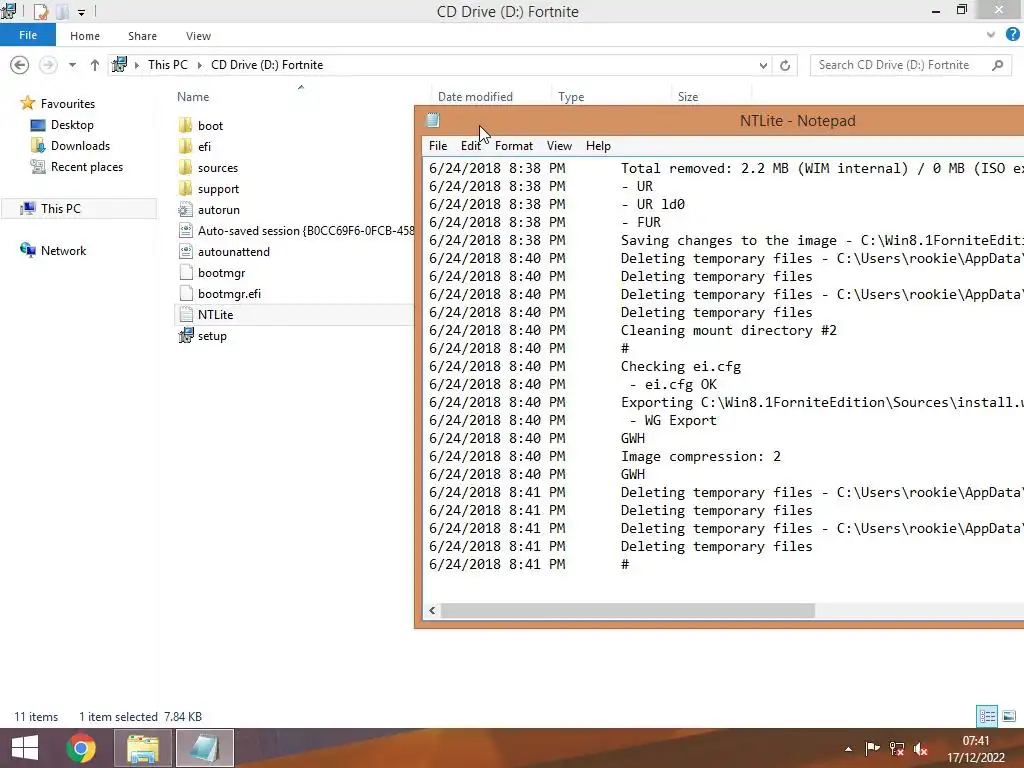Open File Explorer taskbar button
Screen dimensions: 1024x768
pos(143,748)
